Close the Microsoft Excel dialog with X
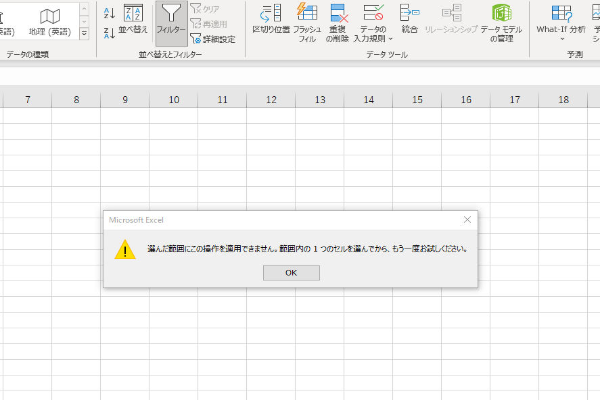Image resolution: width=600 pixels, height=400 pixels. [467, 219]
